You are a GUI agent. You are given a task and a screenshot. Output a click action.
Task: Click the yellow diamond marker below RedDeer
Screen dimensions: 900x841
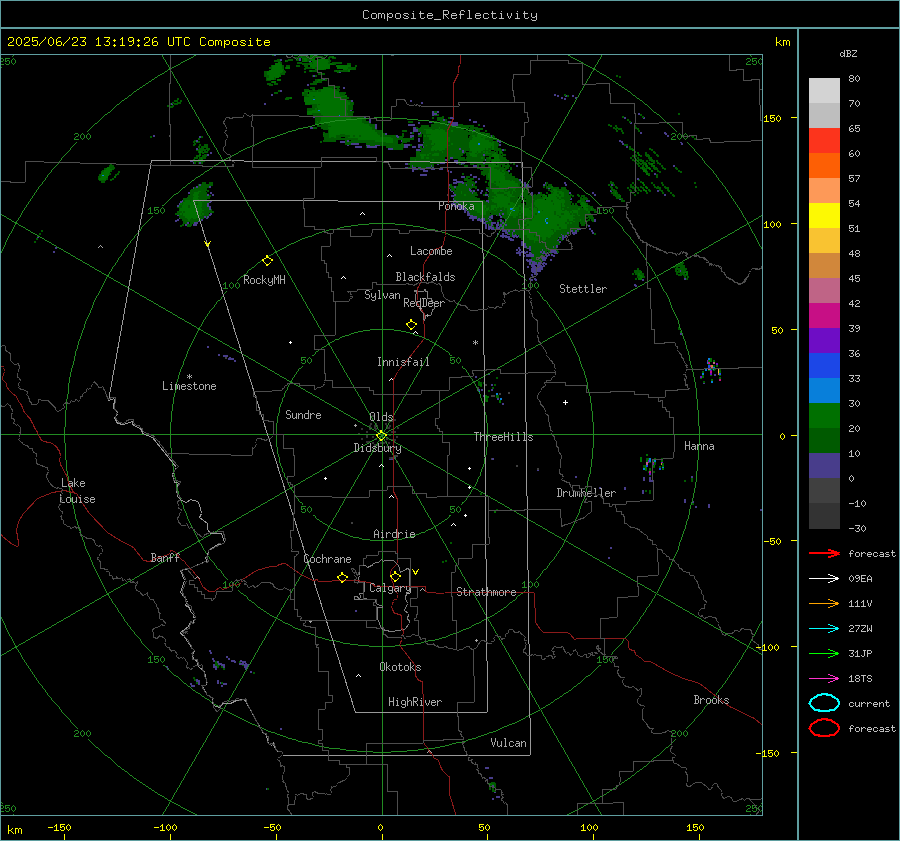point(412,325)
